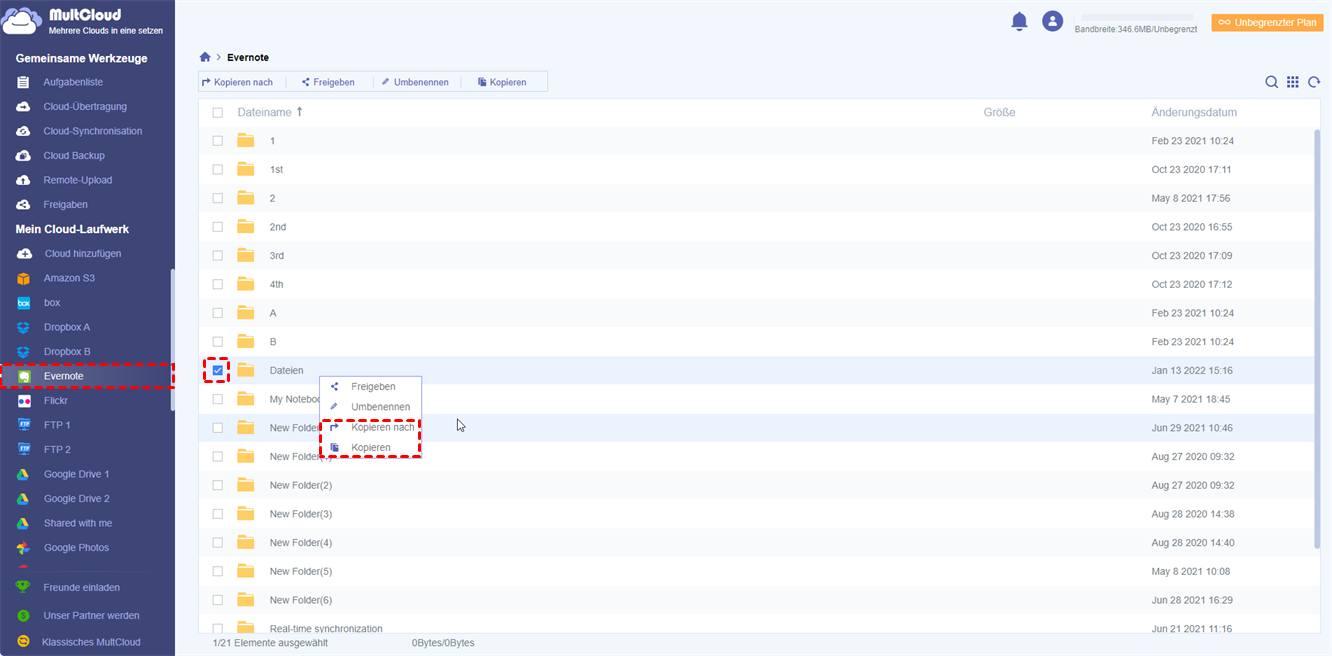This screenshot has height=656, width=1332.
Task: Open Aufgabenliste in sidebar
Action: tap(73, 82)
